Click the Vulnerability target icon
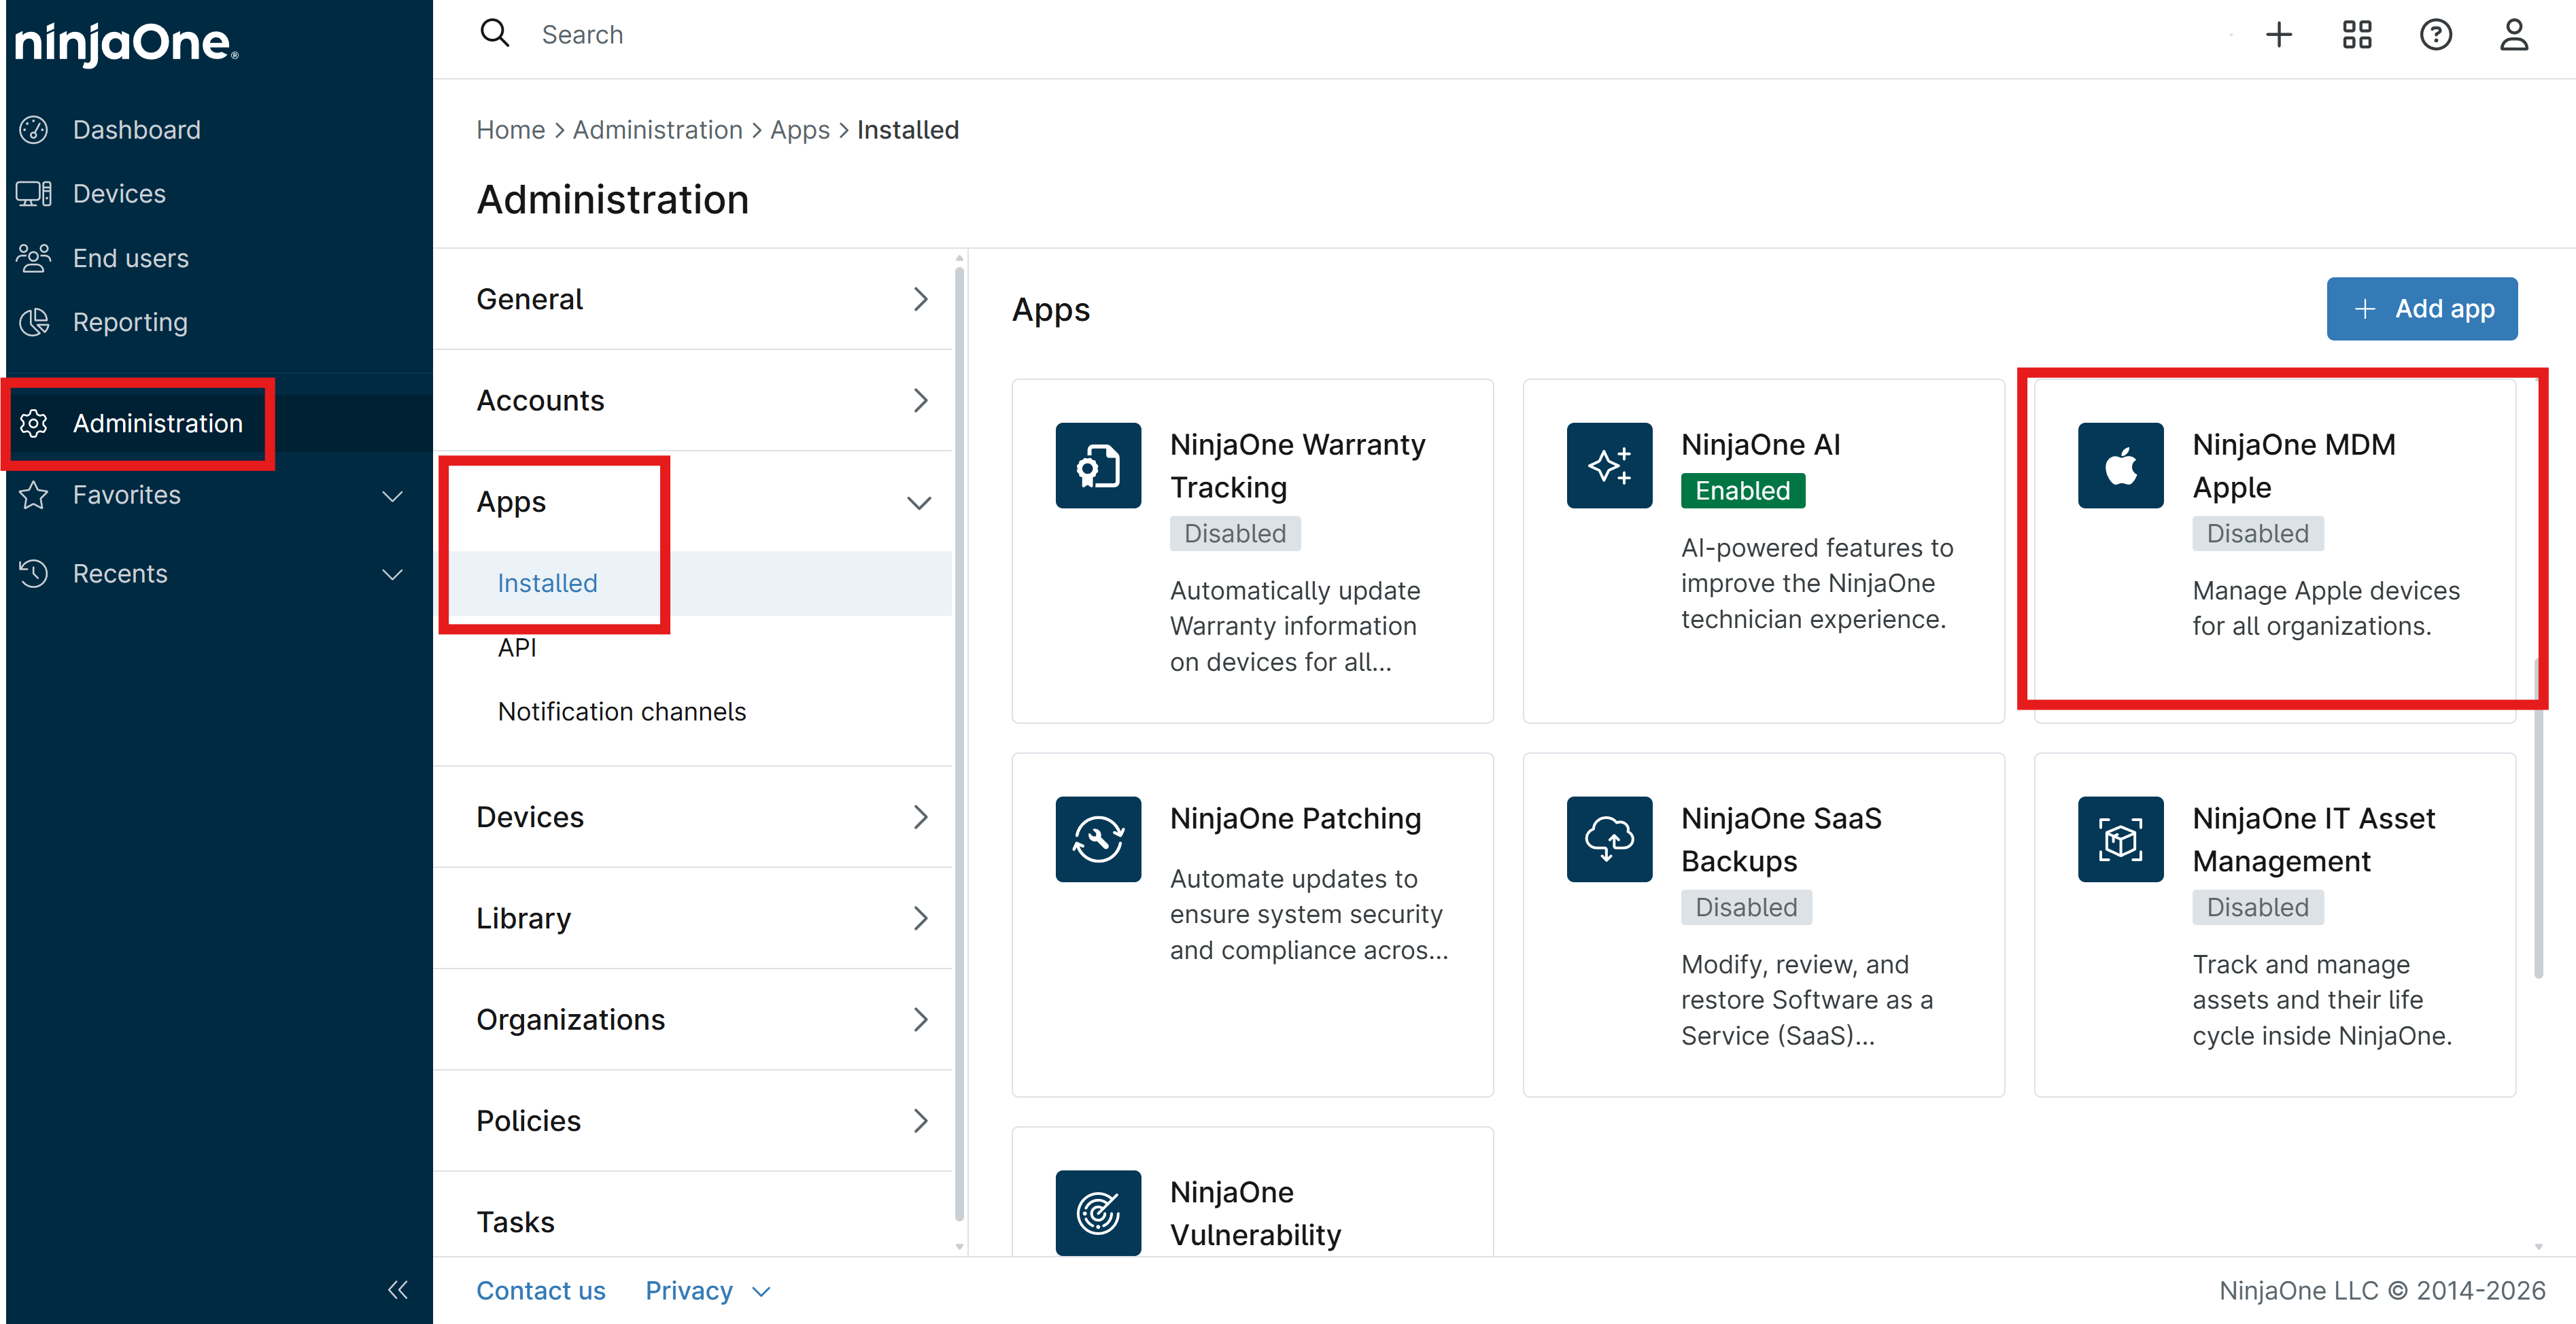 pyautogui.click(x=1098, y=1213)
